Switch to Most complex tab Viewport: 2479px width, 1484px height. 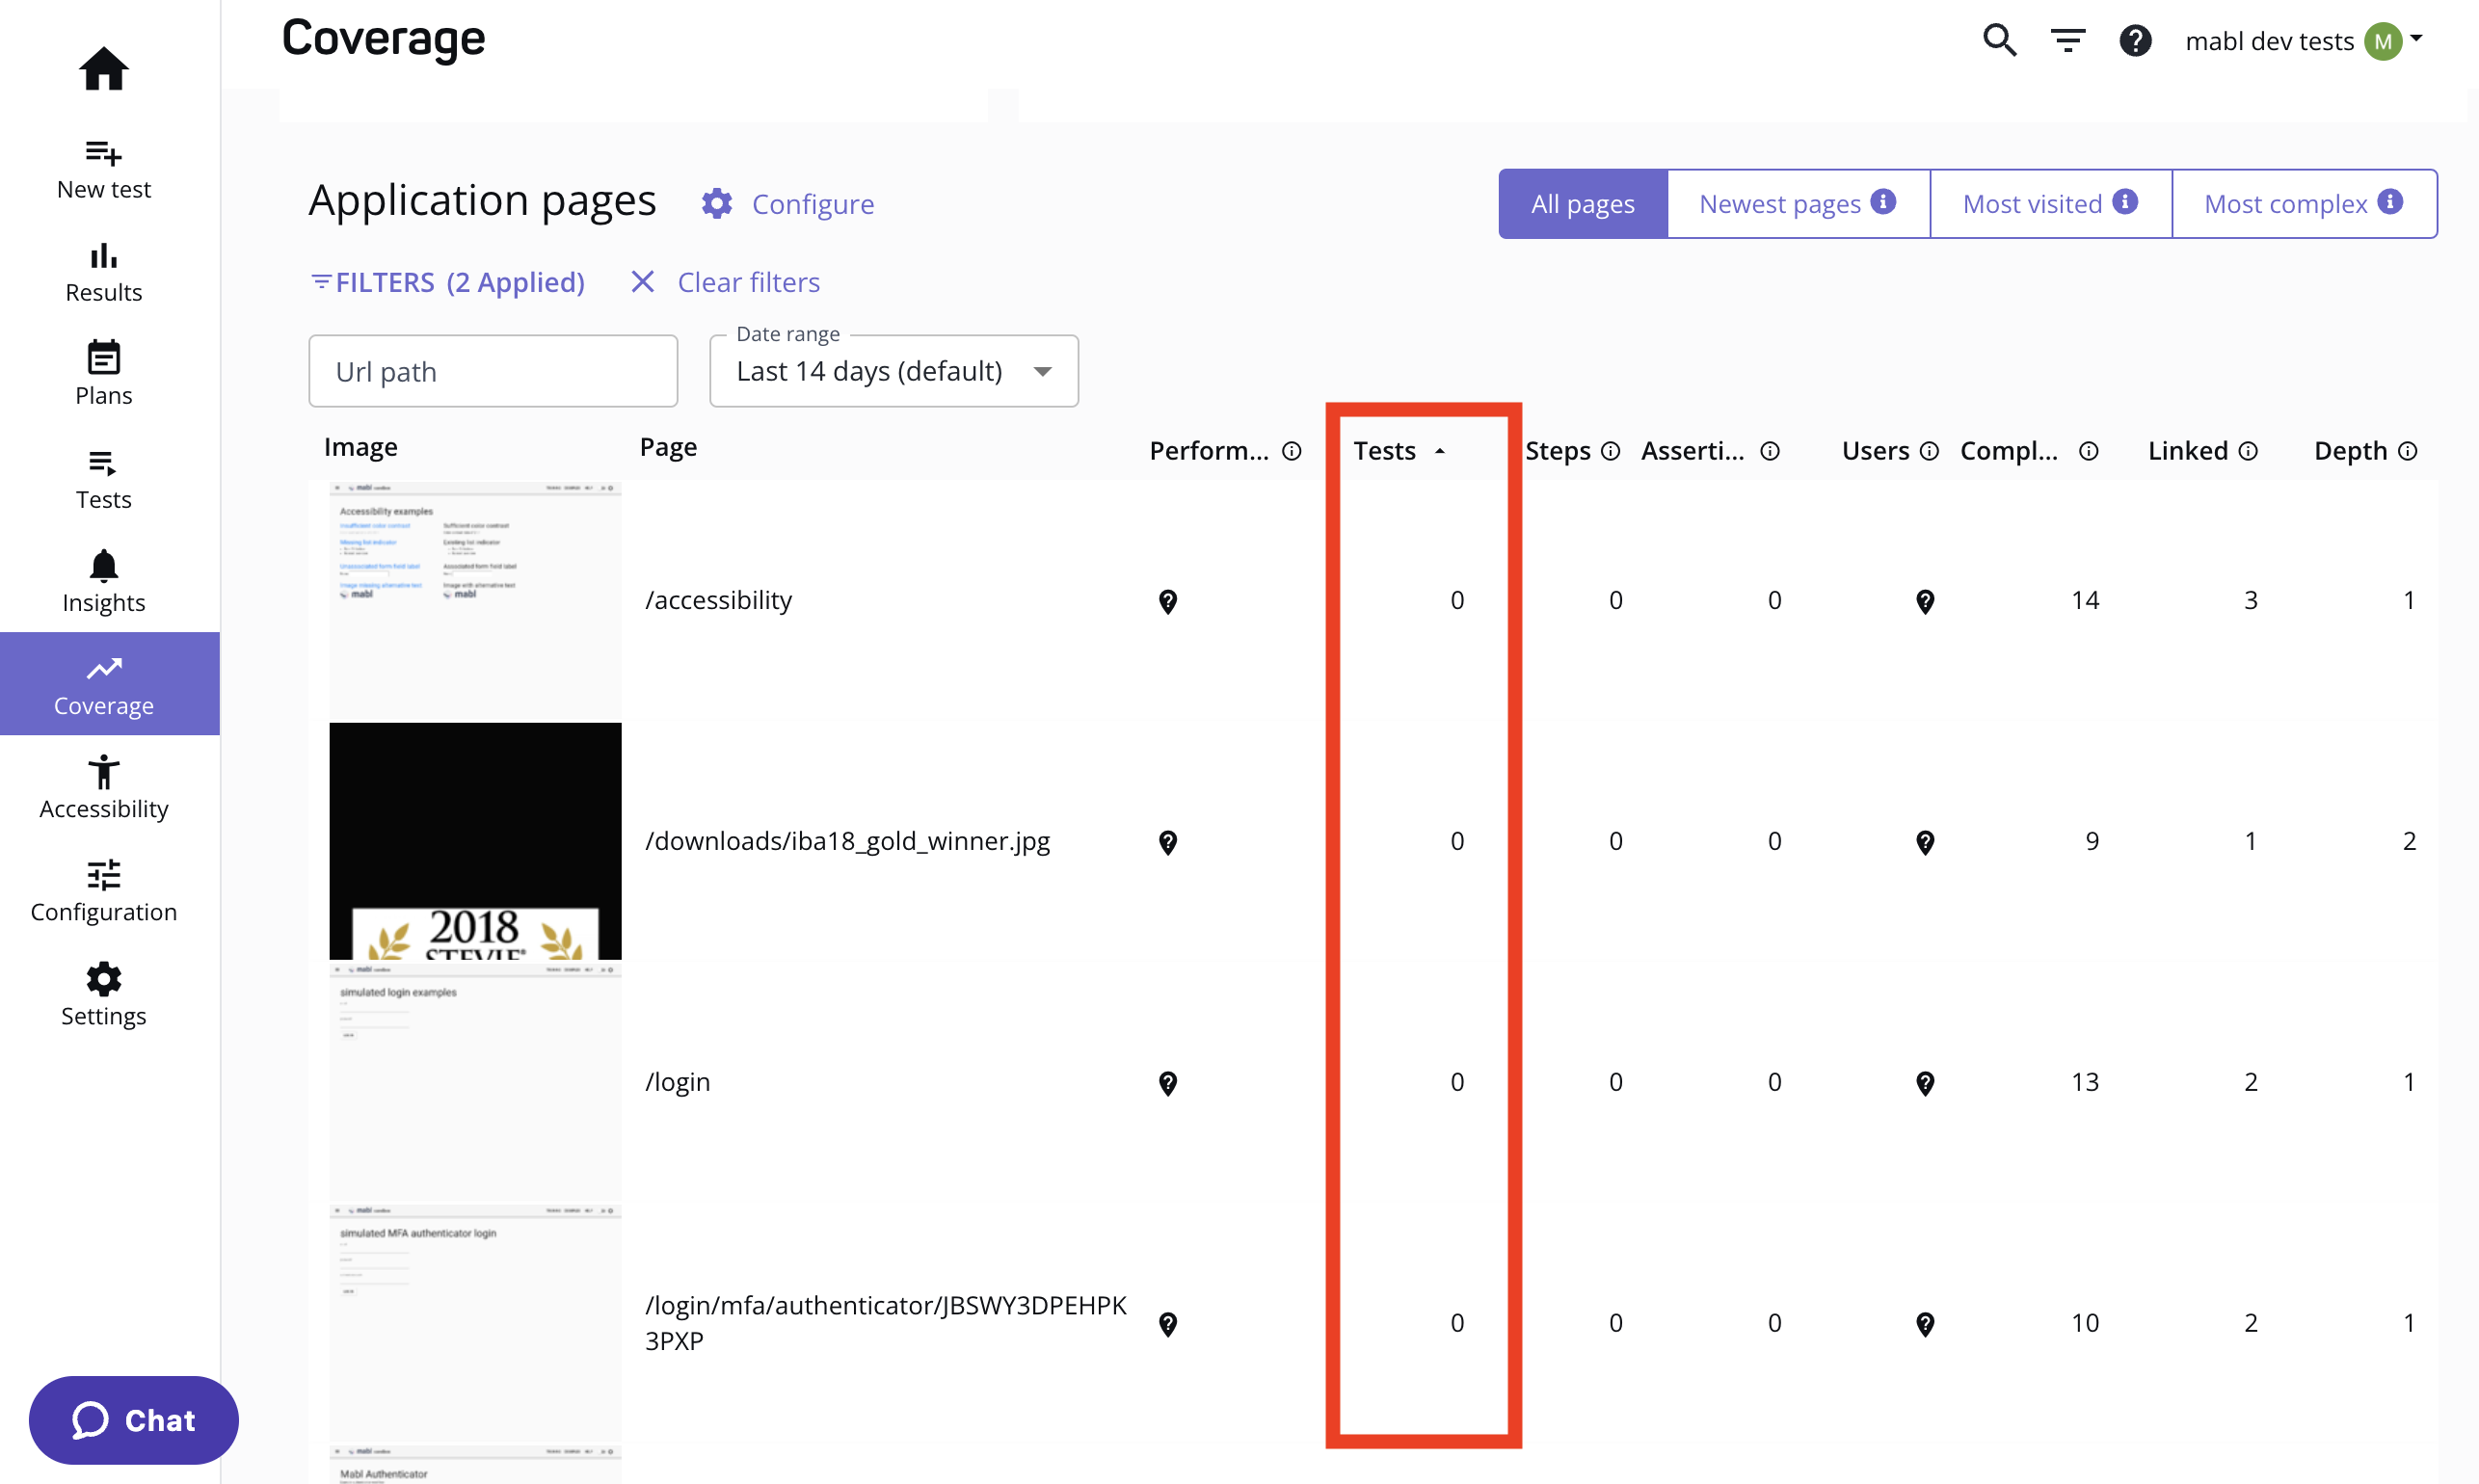(2303, 203)
